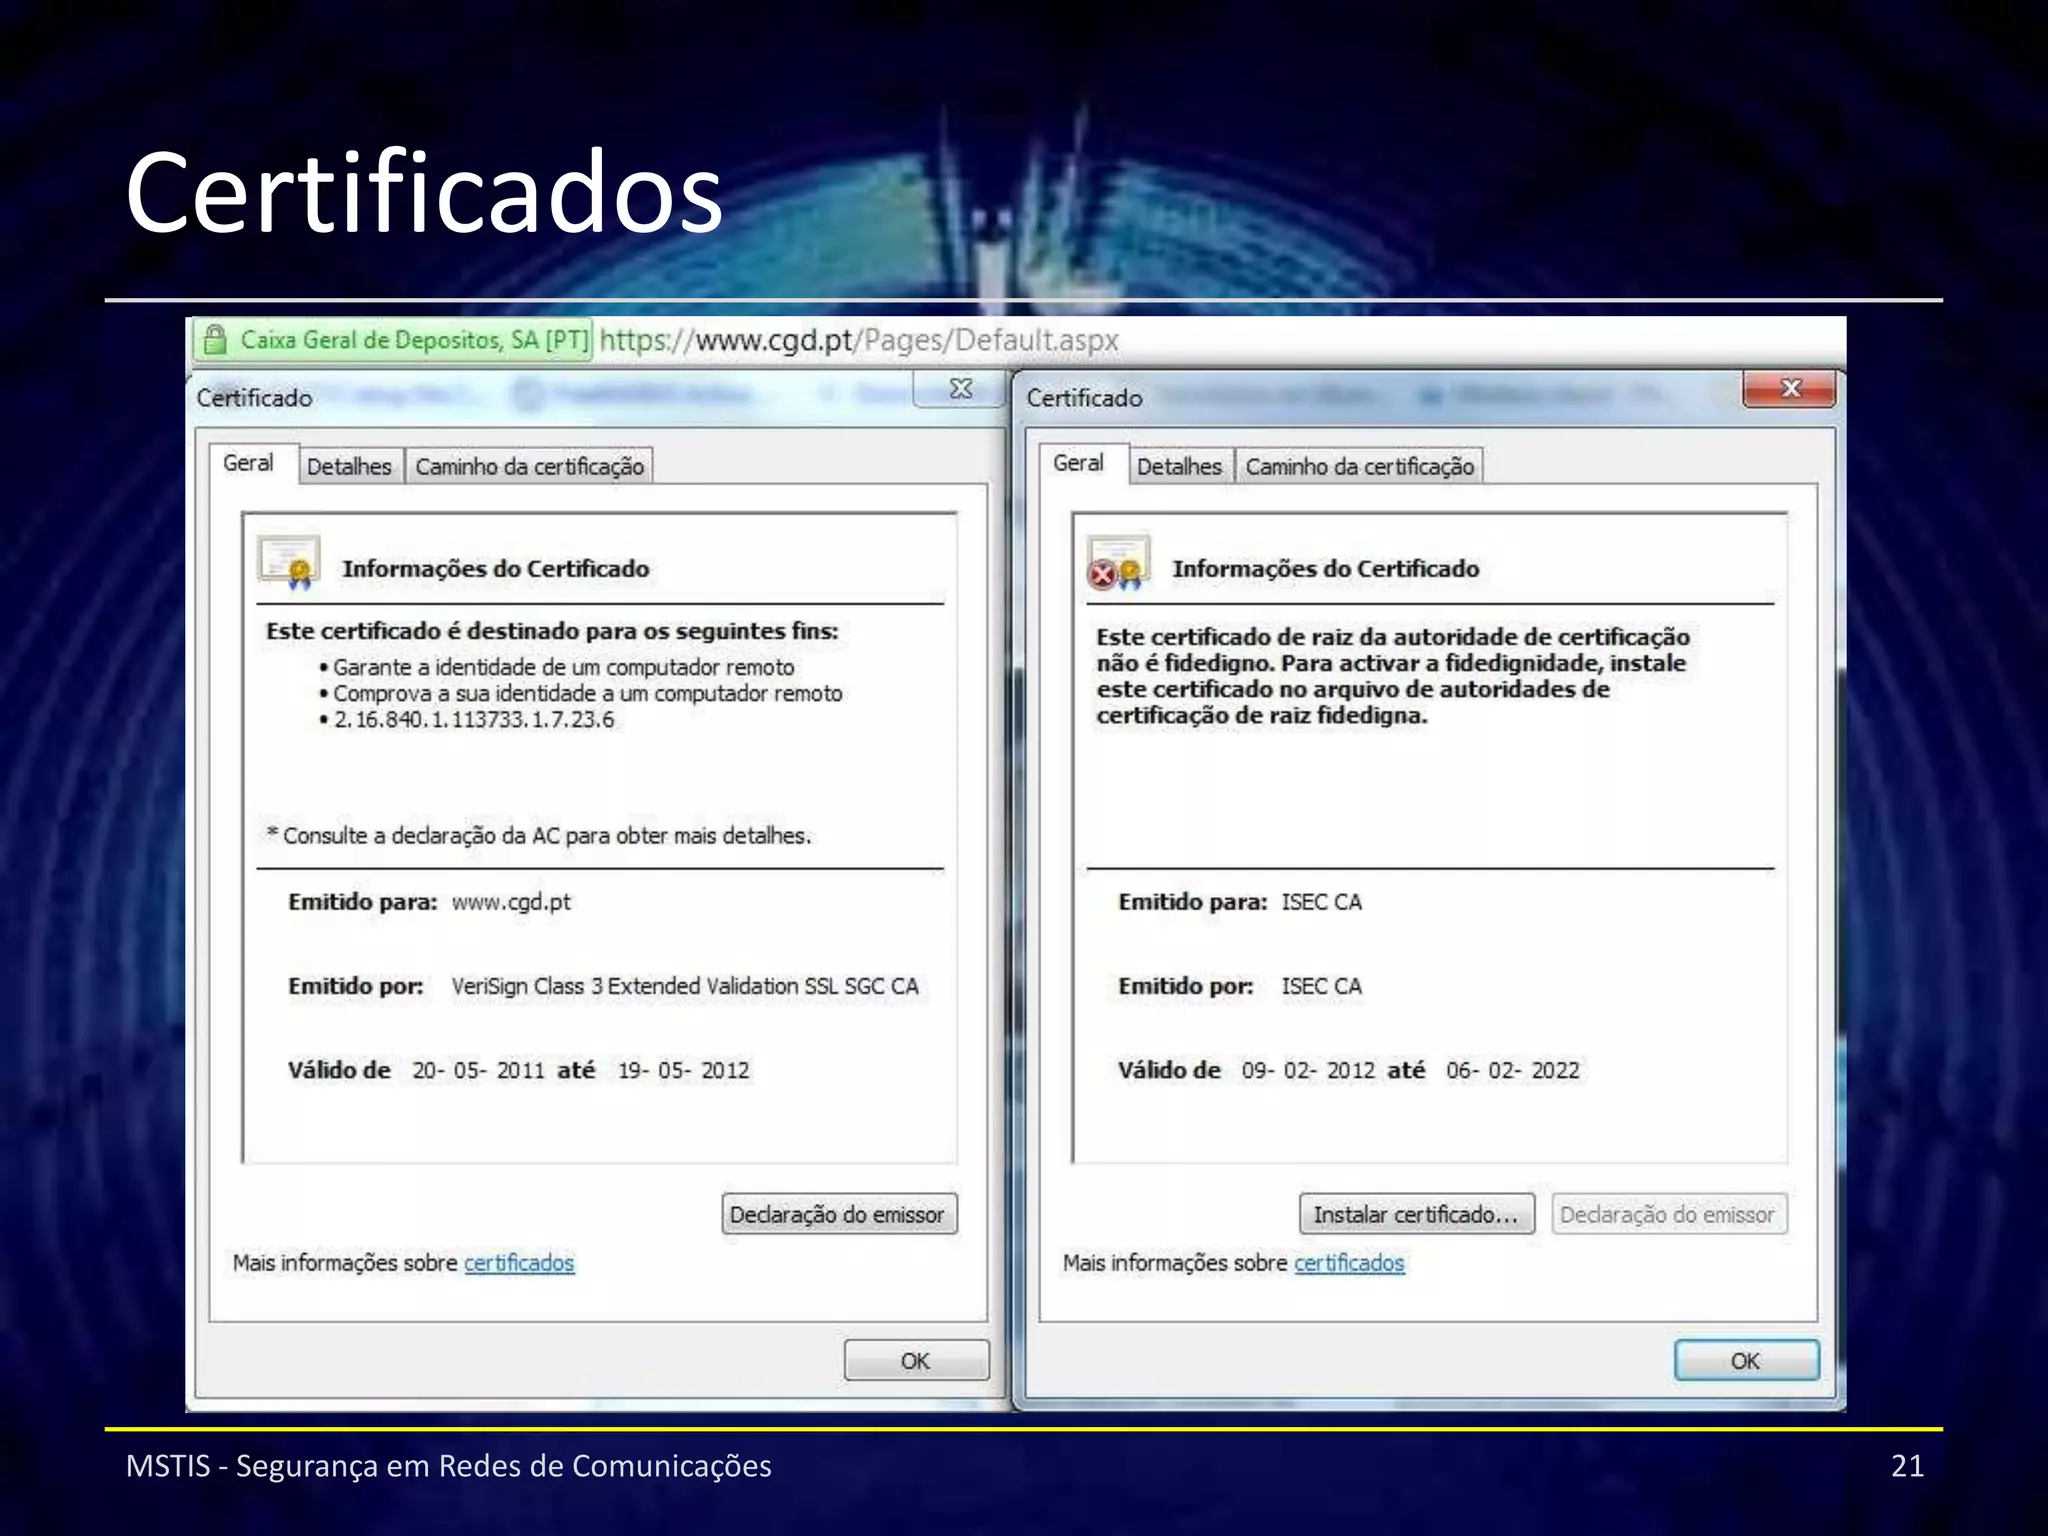Click the untrusted root certificate warning text

pyautogui.click(x=1392, y=676)
